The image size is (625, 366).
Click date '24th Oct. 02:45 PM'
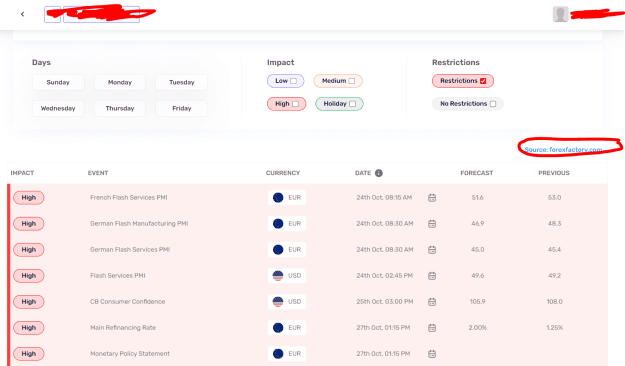385,275
